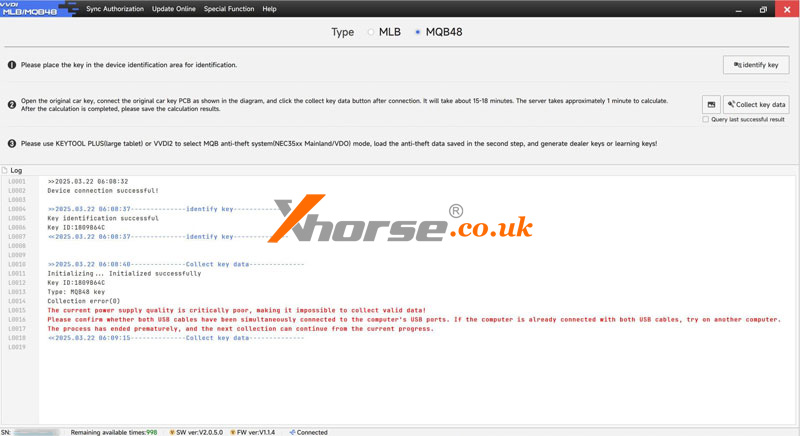Enable Query last successful result checkbox
The height and width of the screenshot is (436, 800).
pos(707,119)
